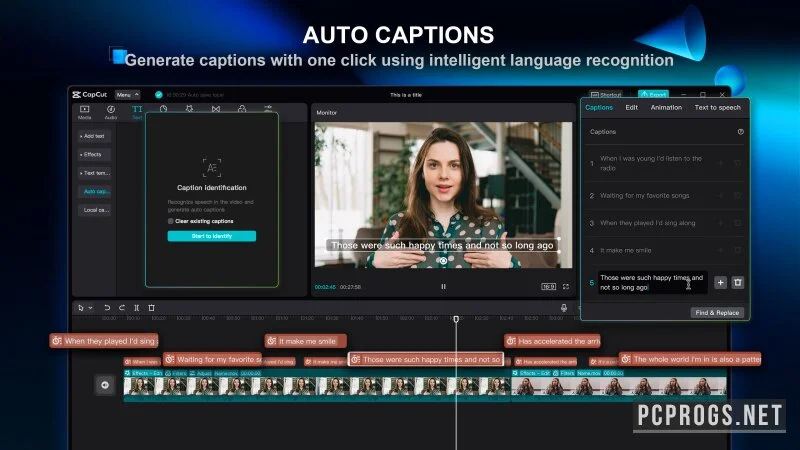Expand the Text templates section
The image size is (800, 450).
(94, 173)
